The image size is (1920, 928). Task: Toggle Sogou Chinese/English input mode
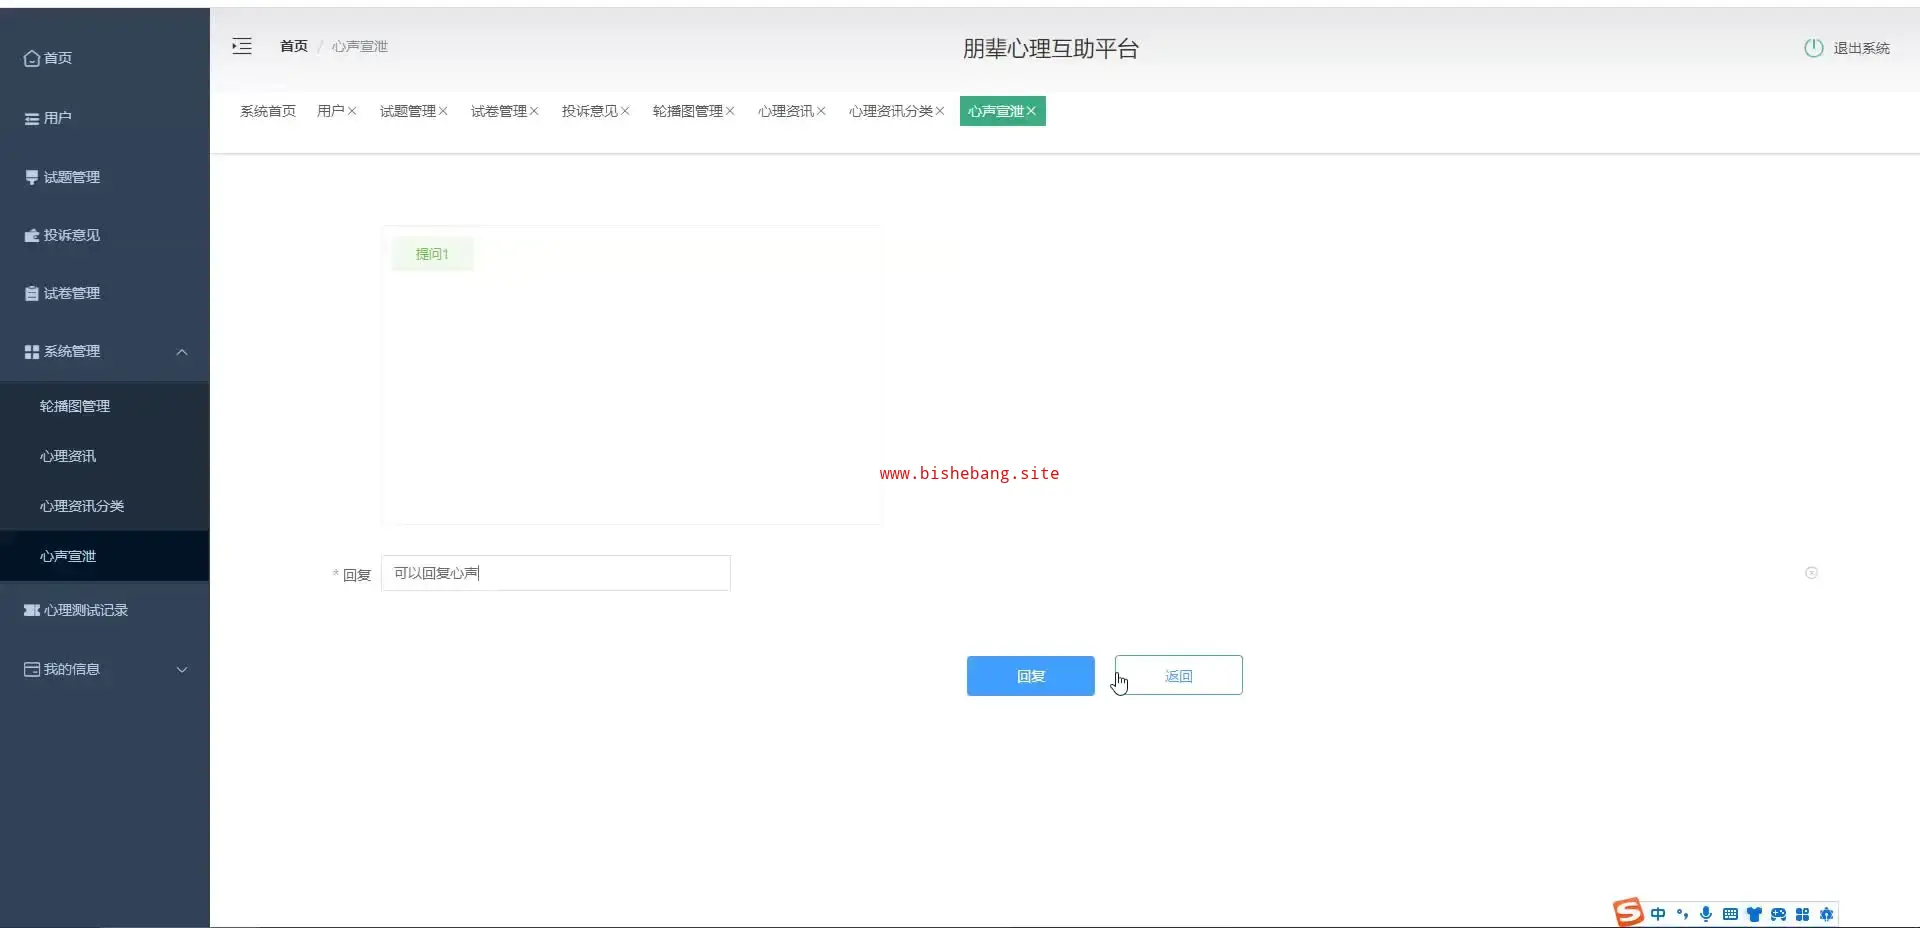pyautogui.click(x=1658, y=914)
